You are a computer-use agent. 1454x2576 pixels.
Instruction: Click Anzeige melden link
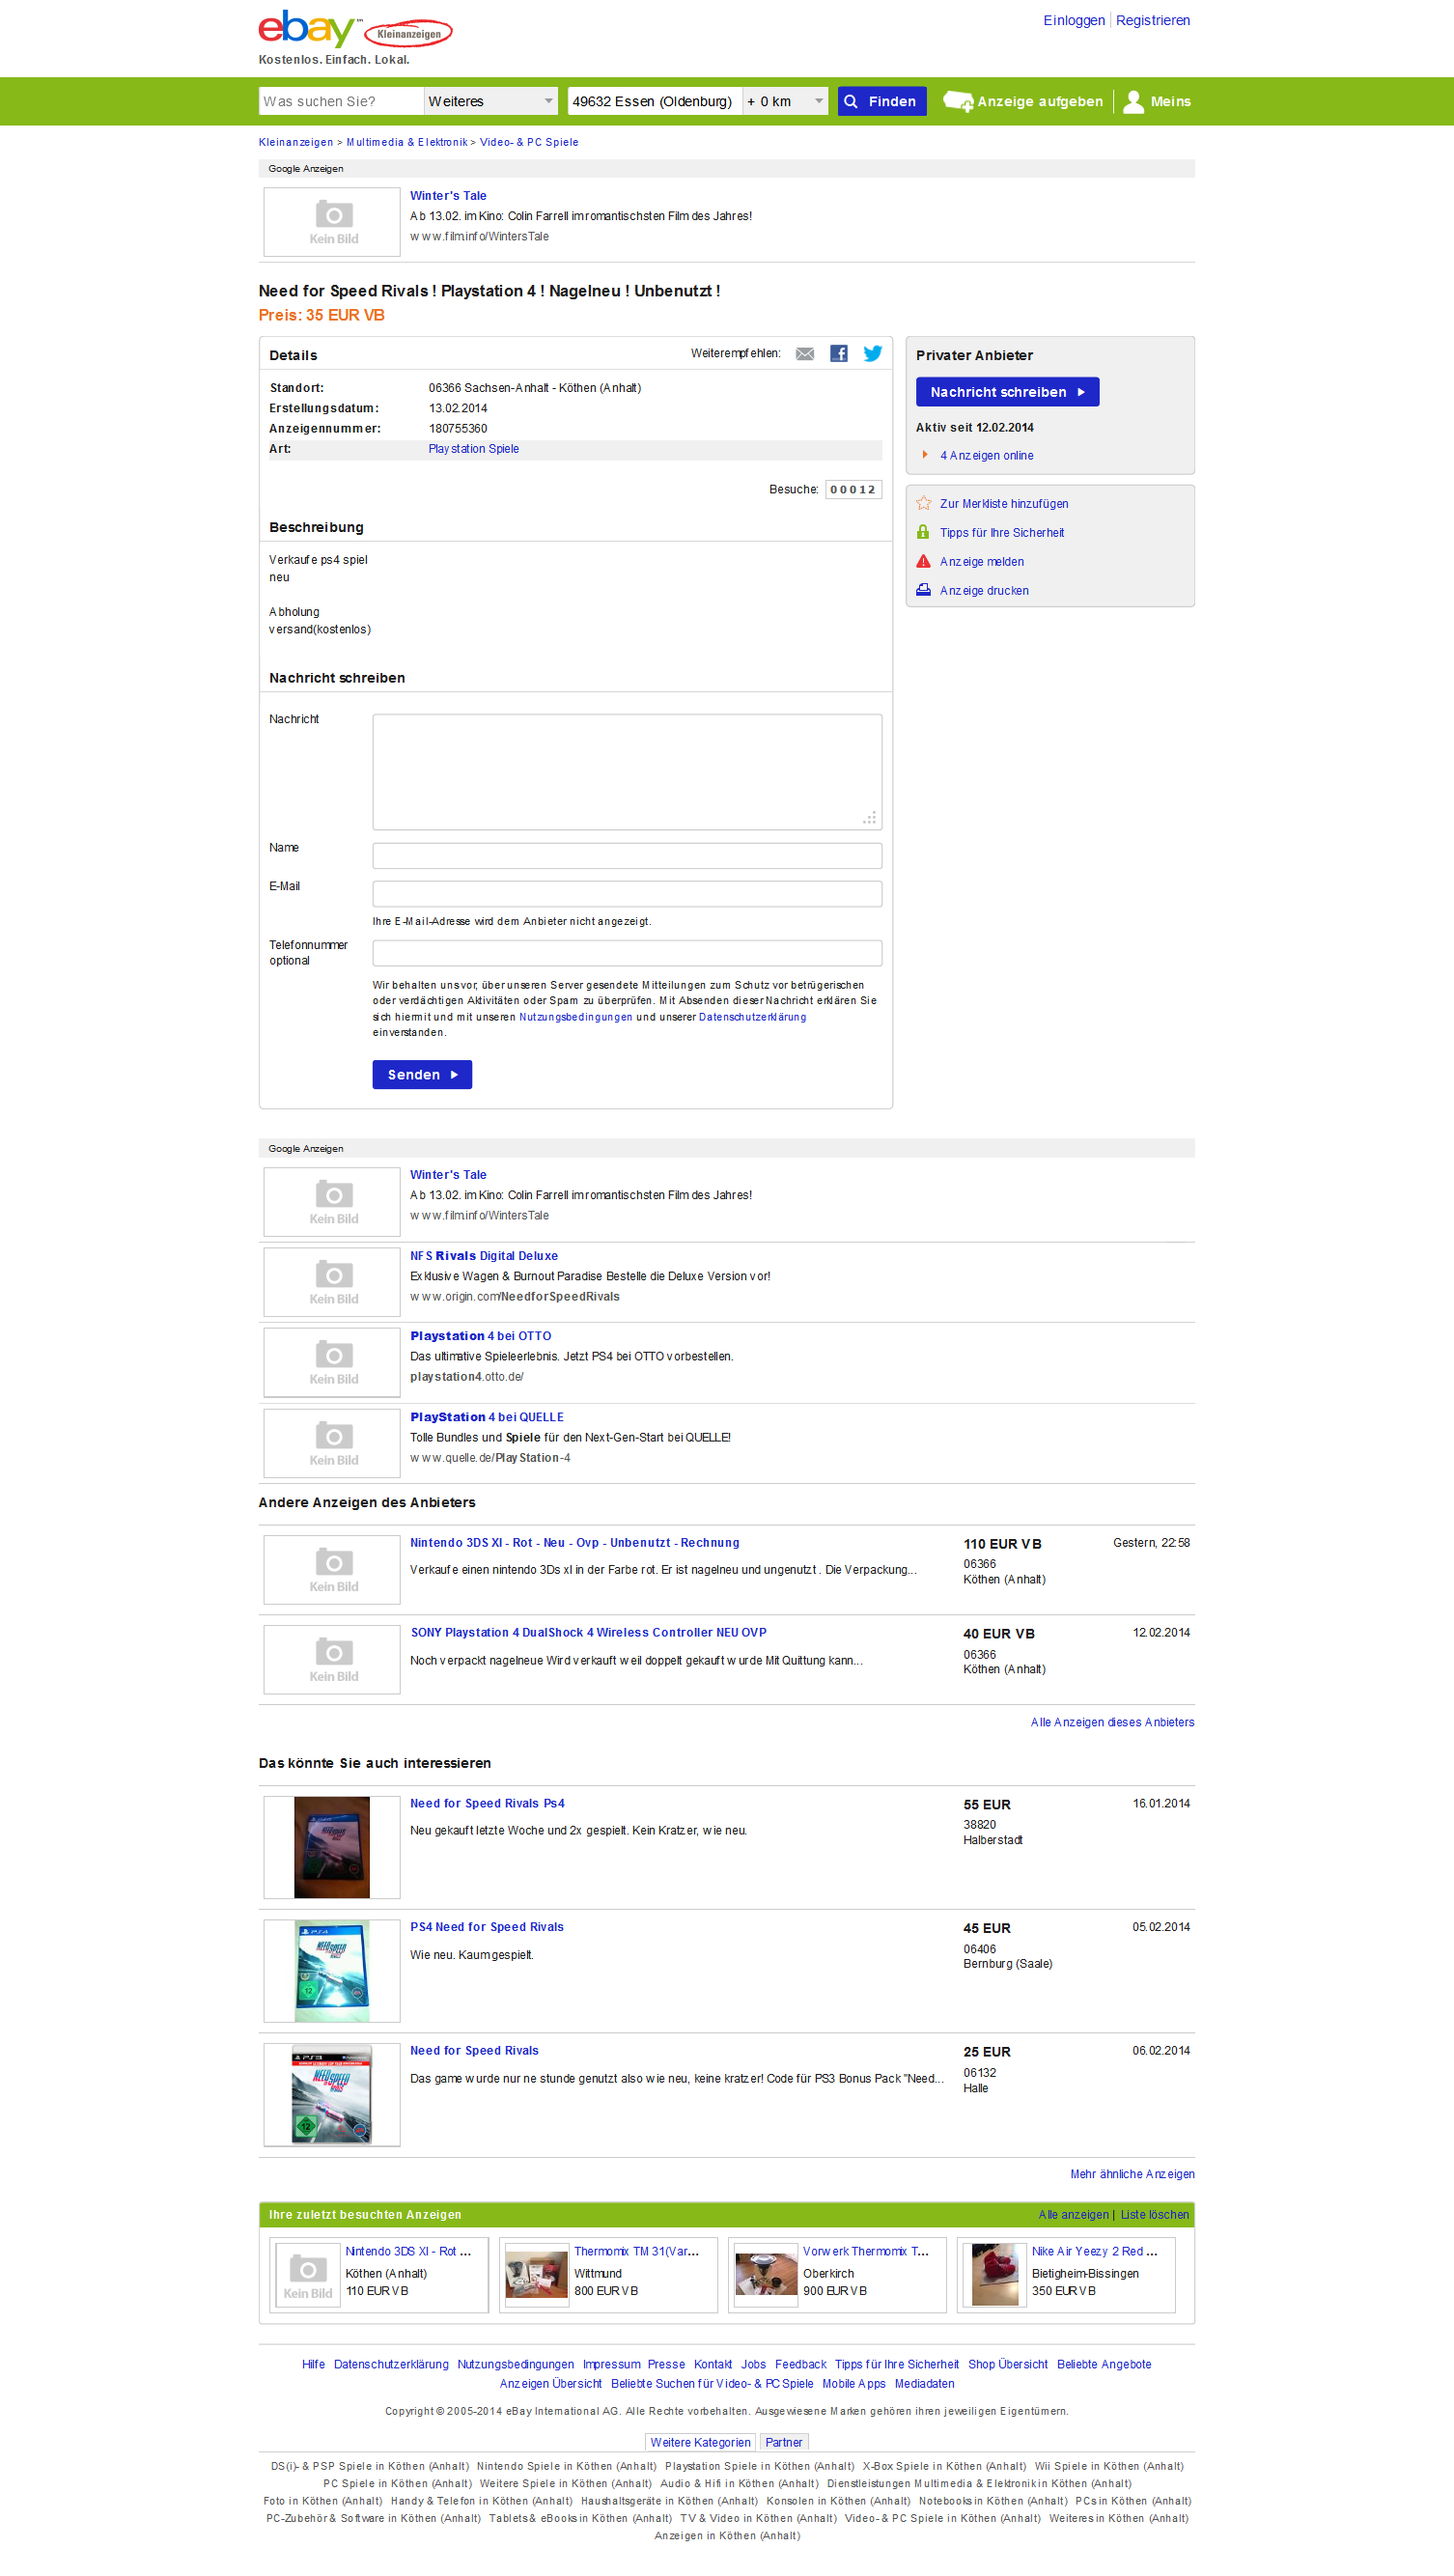pos(982,563)
